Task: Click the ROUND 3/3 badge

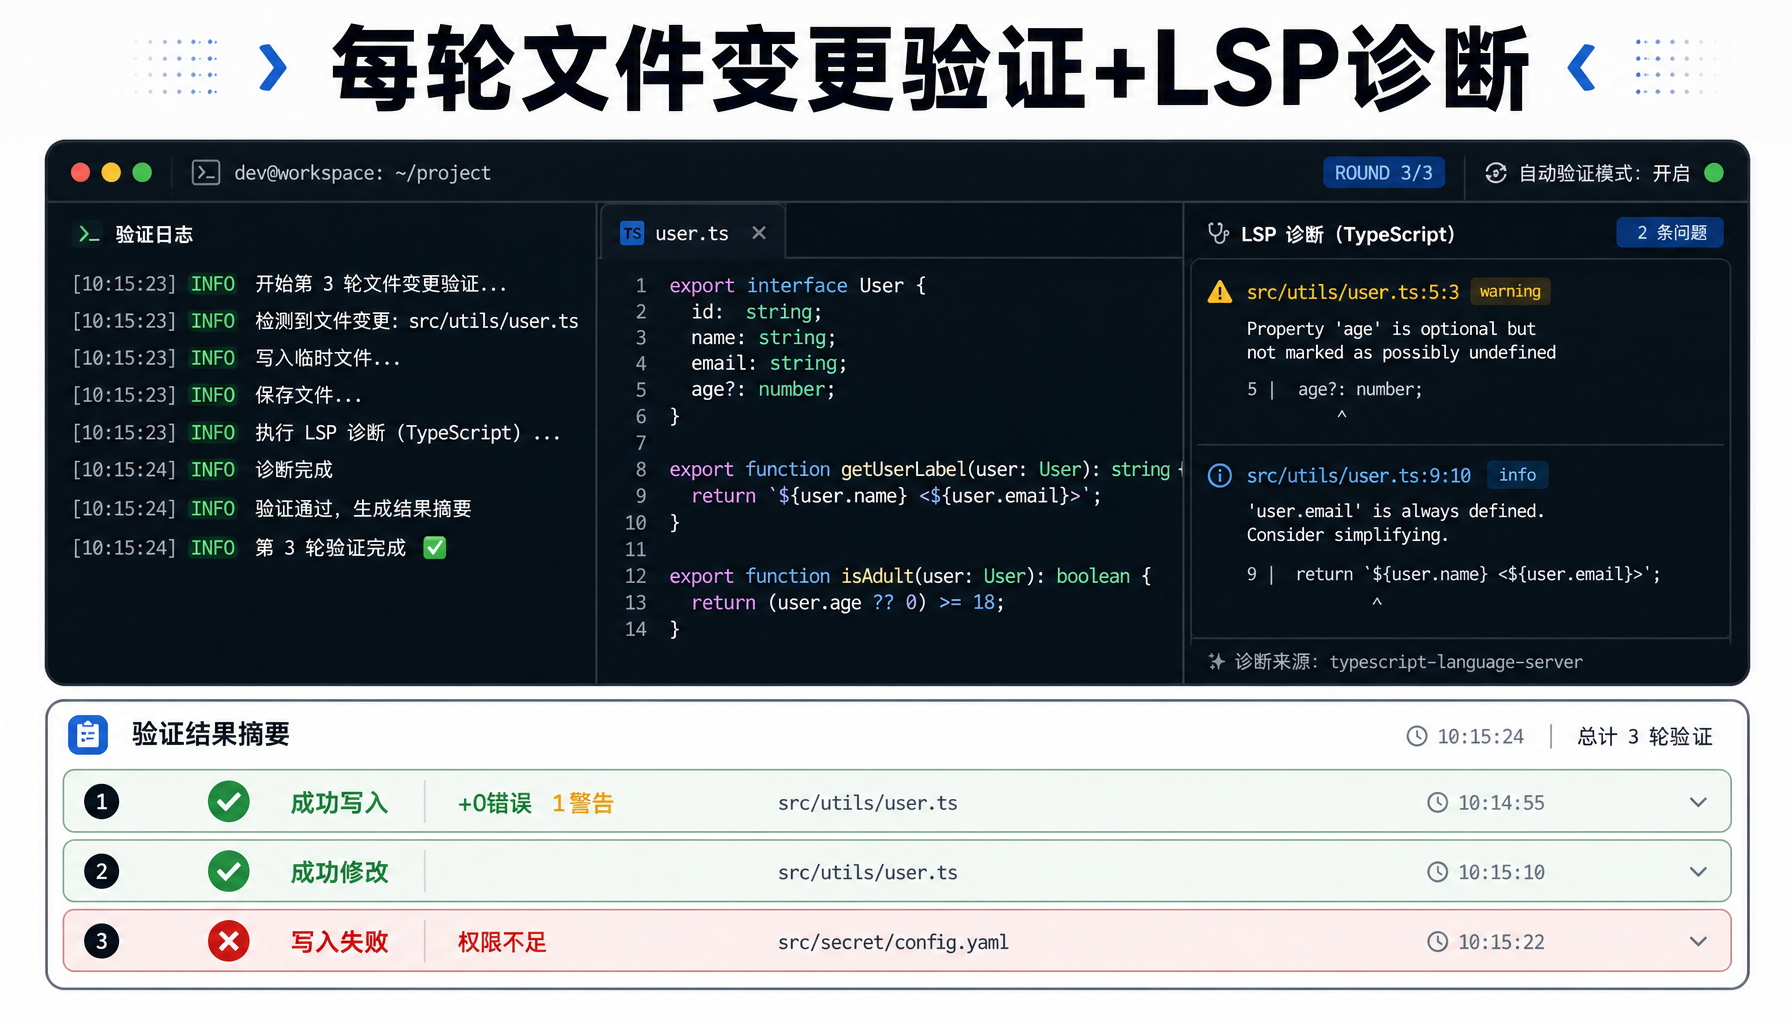Action: click(x=1383, y=173)
